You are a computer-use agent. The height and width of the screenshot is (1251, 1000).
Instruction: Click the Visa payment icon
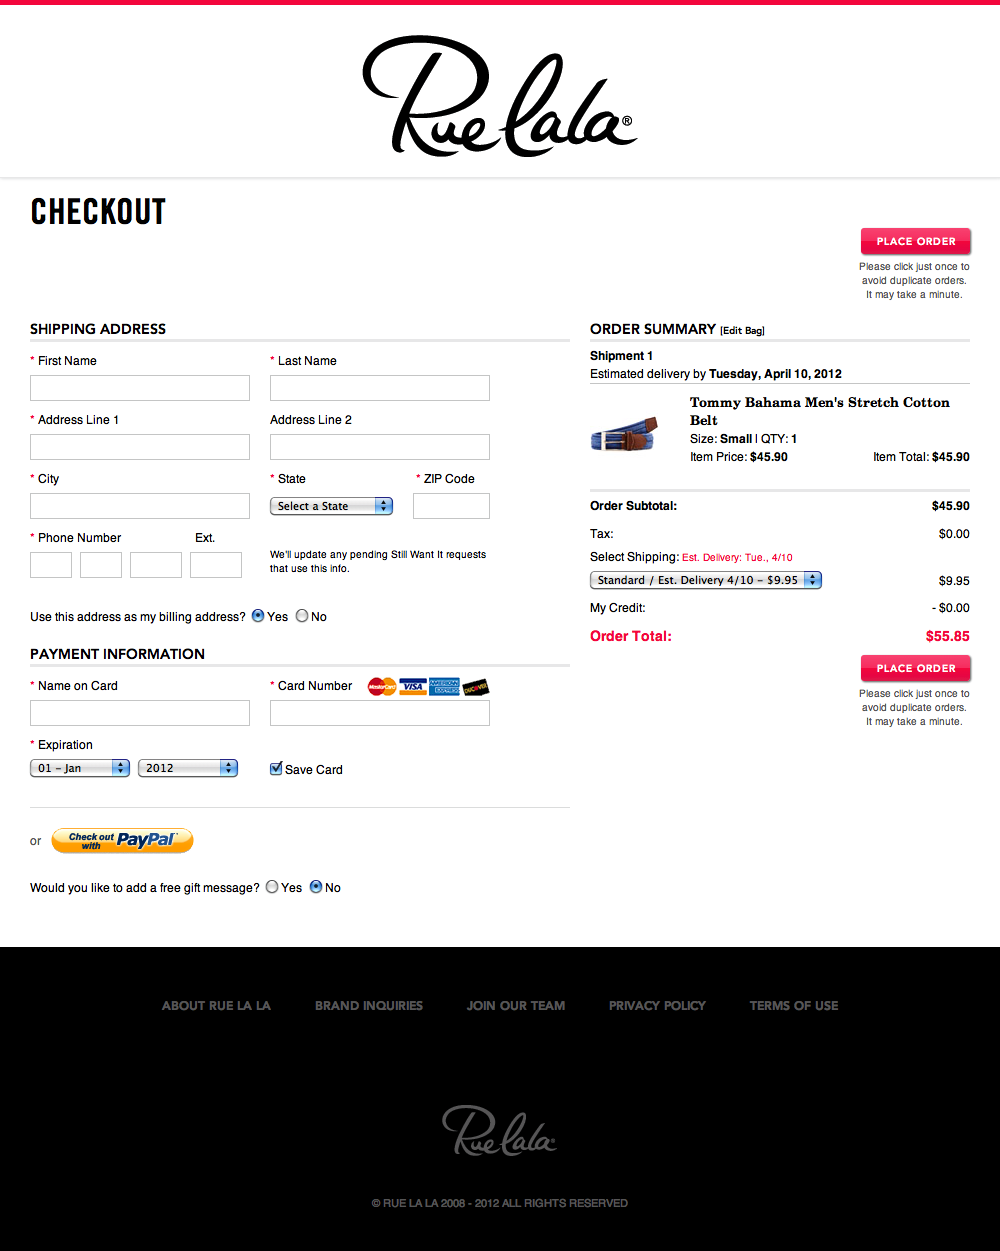[x=411, y=687]
